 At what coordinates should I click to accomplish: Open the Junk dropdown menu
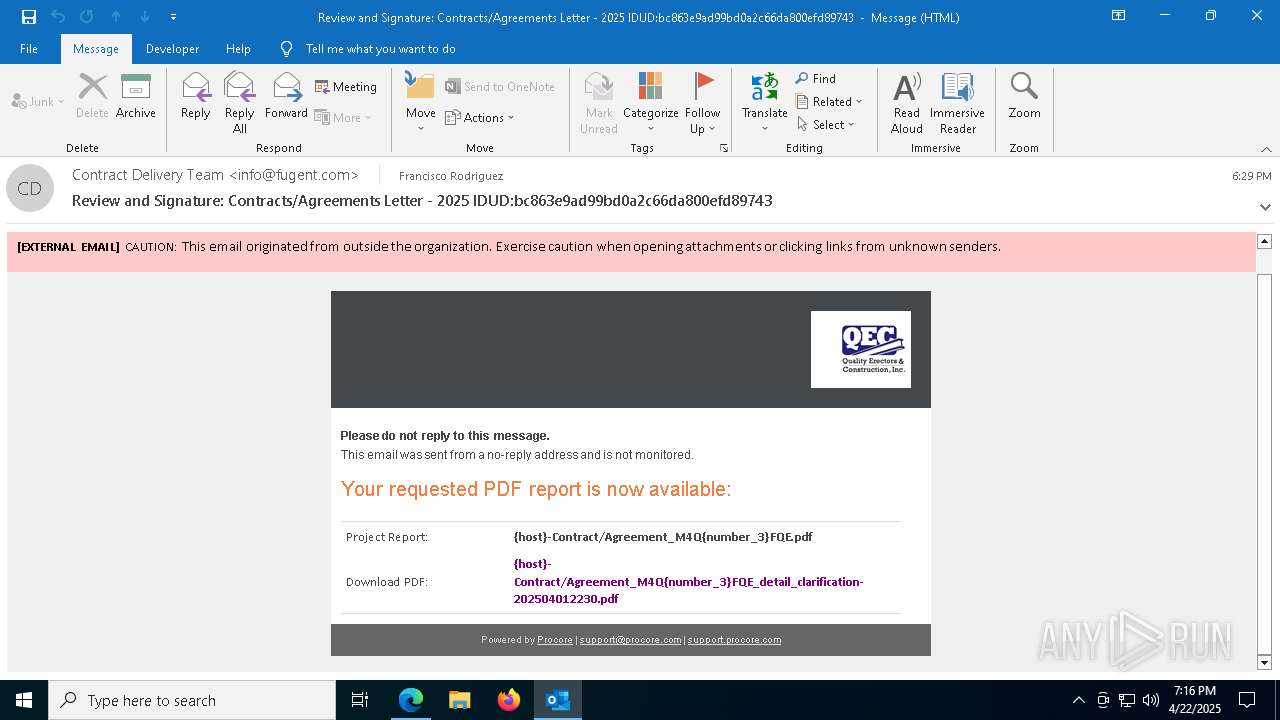tap(37, 101)
